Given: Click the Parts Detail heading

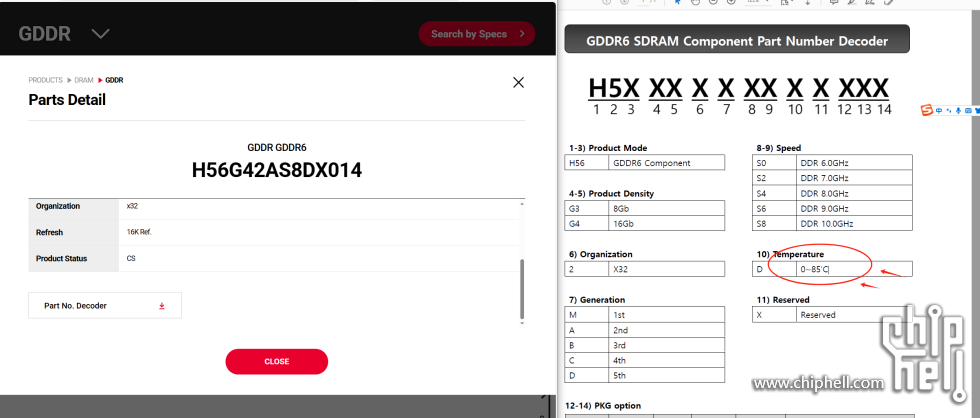Looking at the screenshot, I should (x=67, y=100).
